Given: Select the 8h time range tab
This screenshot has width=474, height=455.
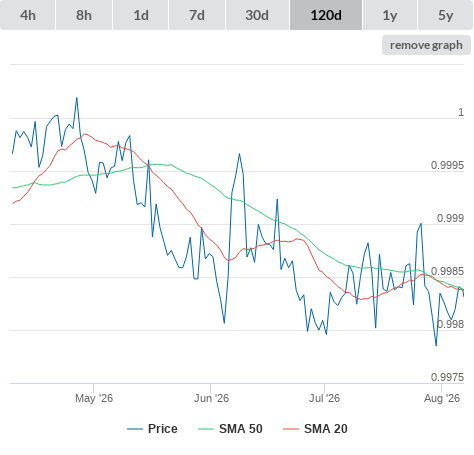Looking at the screenshot, I should click(84, 15).
